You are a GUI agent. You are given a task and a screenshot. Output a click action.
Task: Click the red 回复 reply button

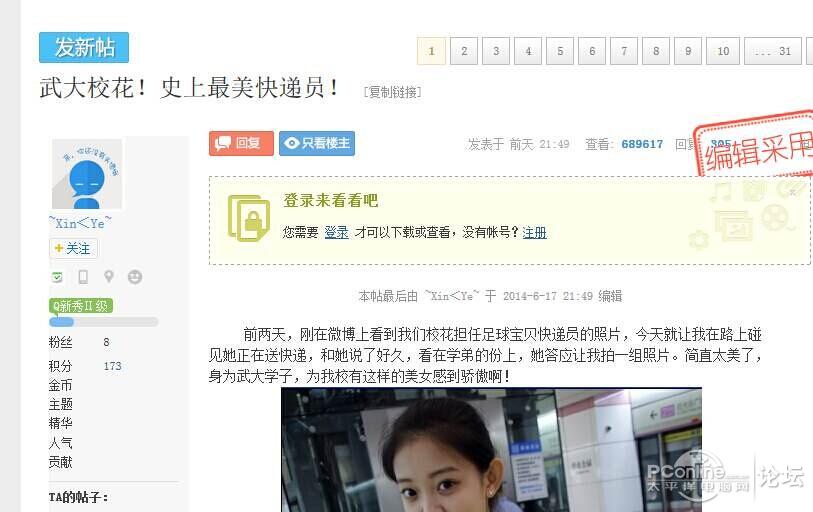(x=241, y=143)
